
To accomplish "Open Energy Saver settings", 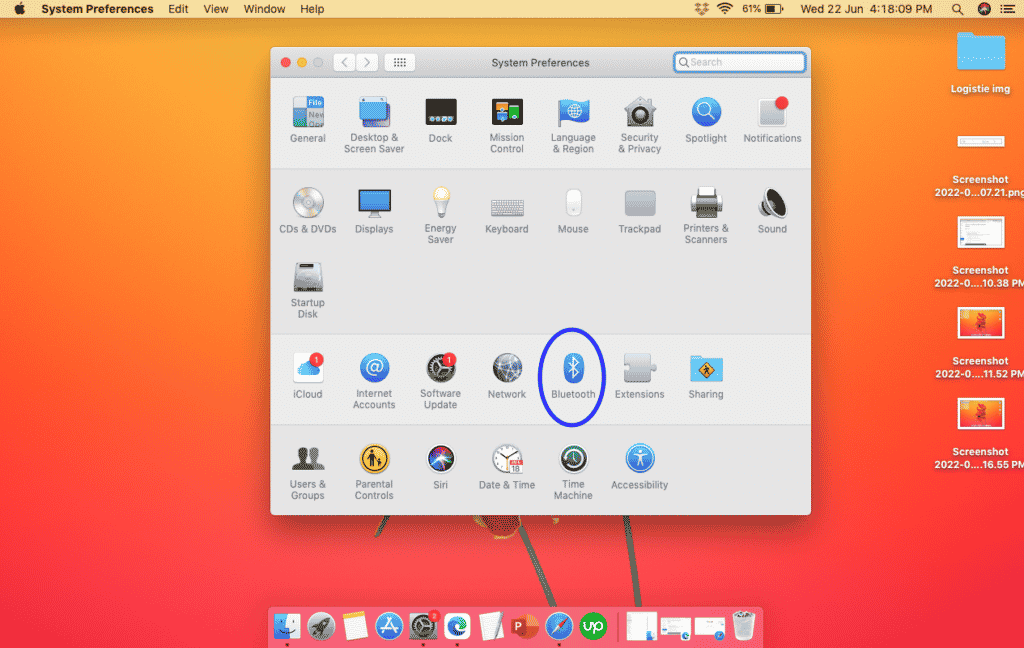I will [441, 216].
